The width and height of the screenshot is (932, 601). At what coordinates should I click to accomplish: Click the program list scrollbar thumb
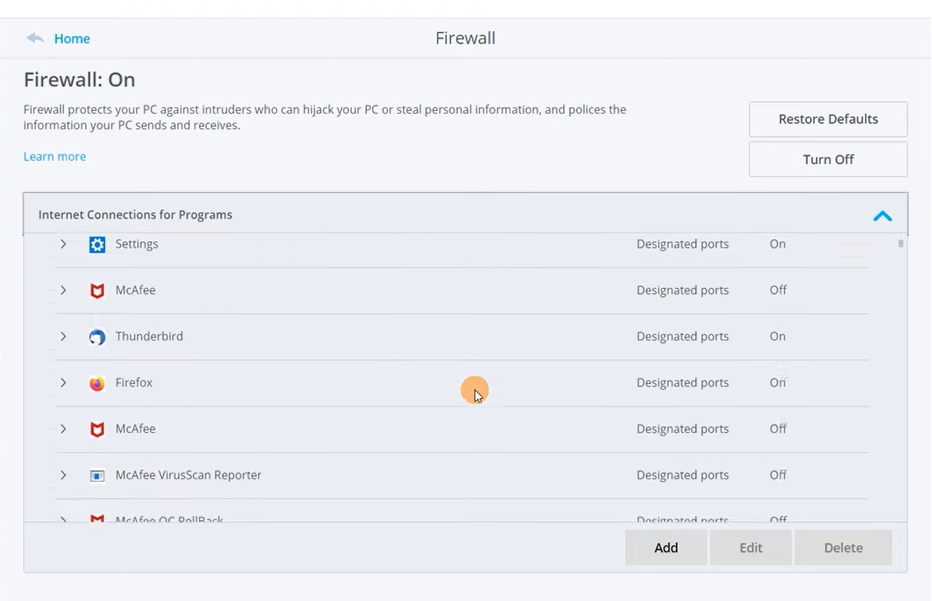pos(901,243)
